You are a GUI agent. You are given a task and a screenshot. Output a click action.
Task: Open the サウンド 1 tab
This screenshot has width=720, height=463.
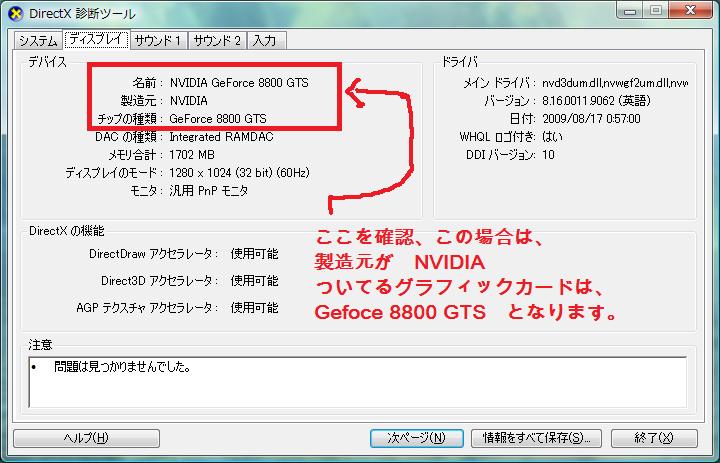pyautogui.click(x=158, y=41)
